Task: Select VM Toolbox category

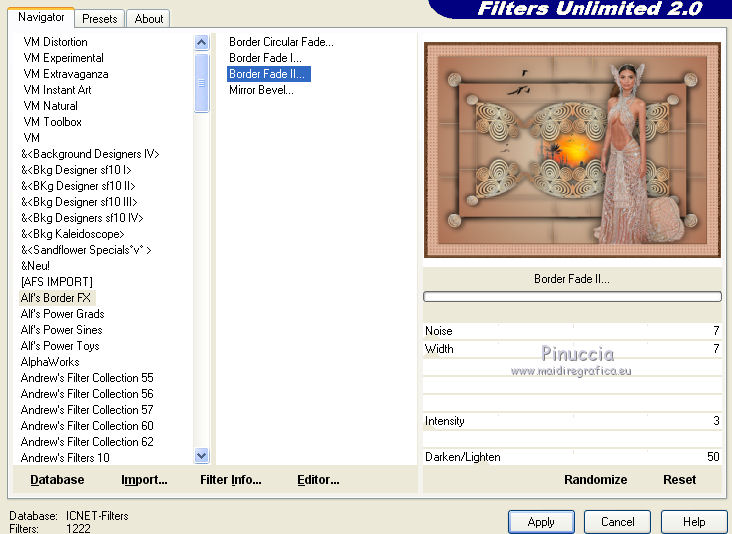Action: pos(53,122)
